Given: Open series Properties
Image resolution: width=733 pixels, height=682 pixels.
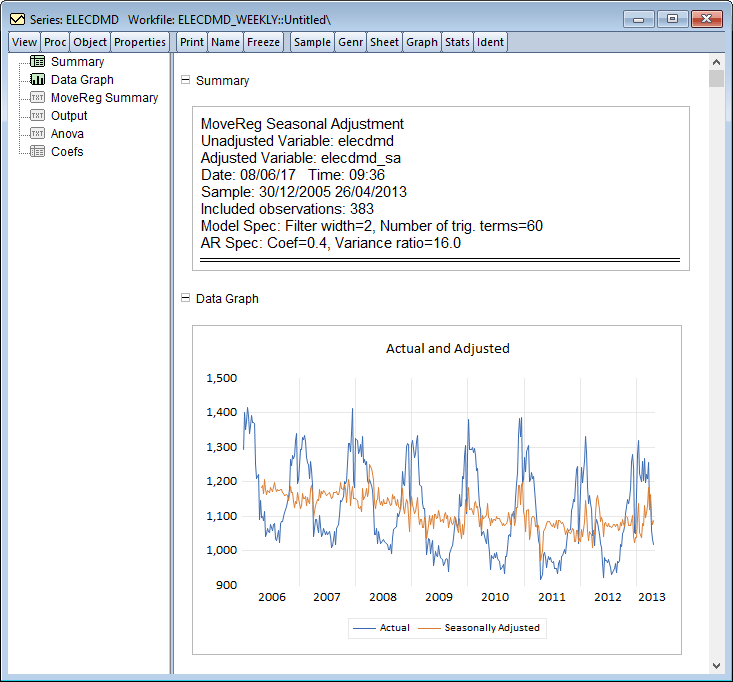Looking at the screenshot, I should [x=140, y=42].
